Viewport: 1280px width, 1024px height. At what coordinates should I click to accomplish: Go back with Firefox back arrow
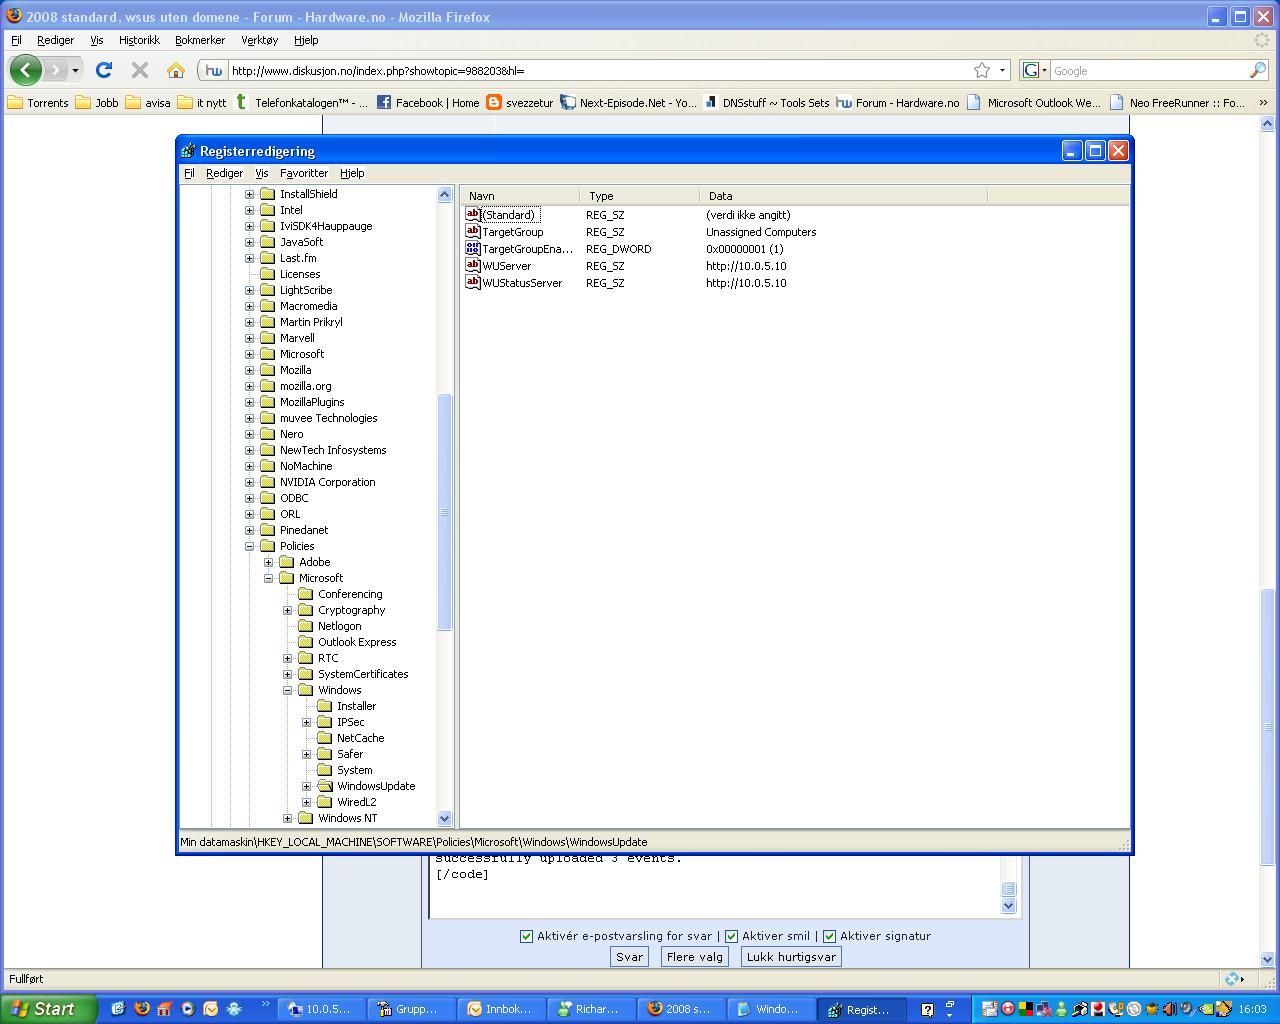[x=26, y=70]
